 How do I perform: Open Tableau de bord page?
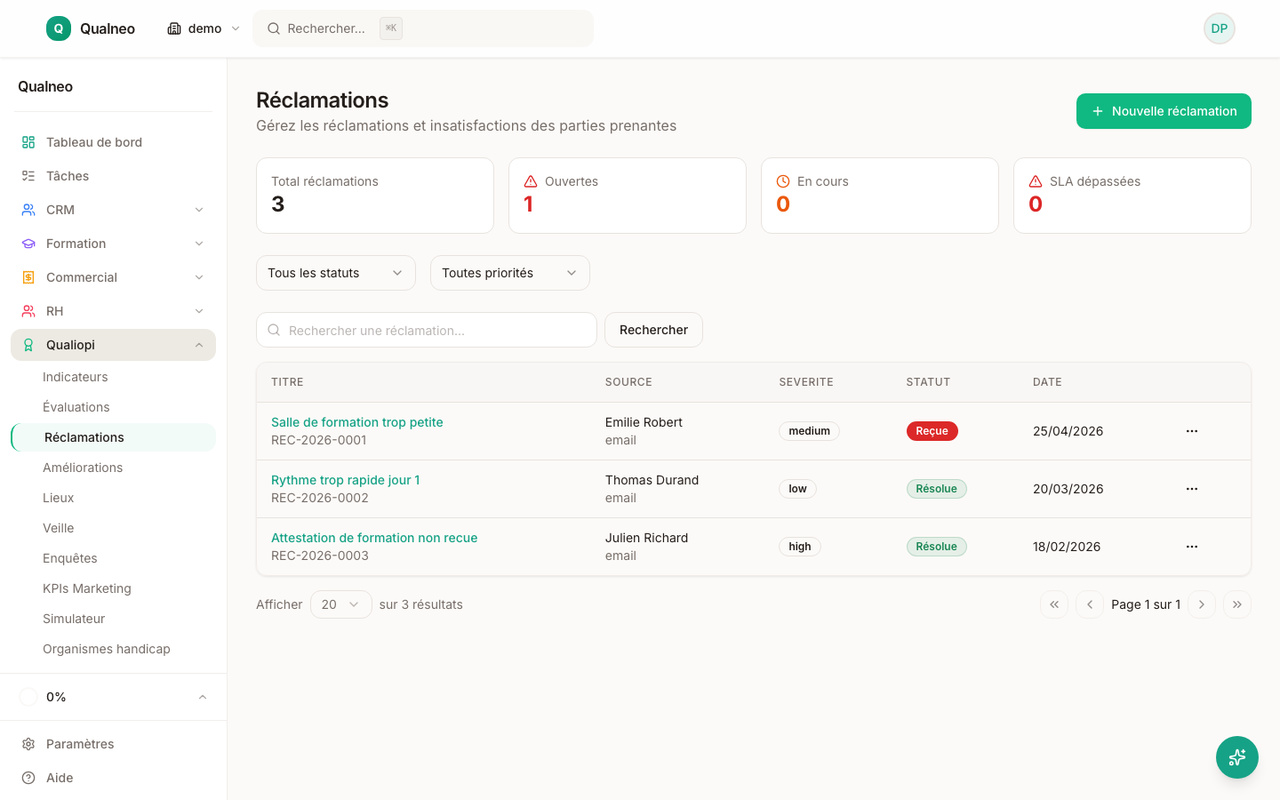click(x=94, y=142)
